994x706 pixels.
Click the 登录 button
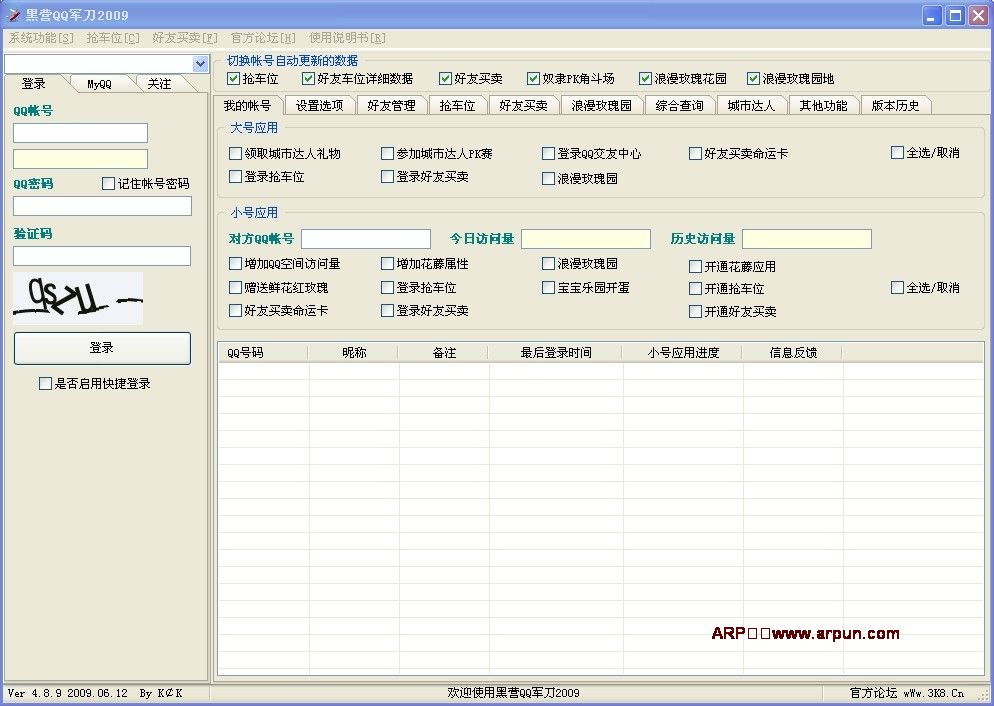coord(102,348)
